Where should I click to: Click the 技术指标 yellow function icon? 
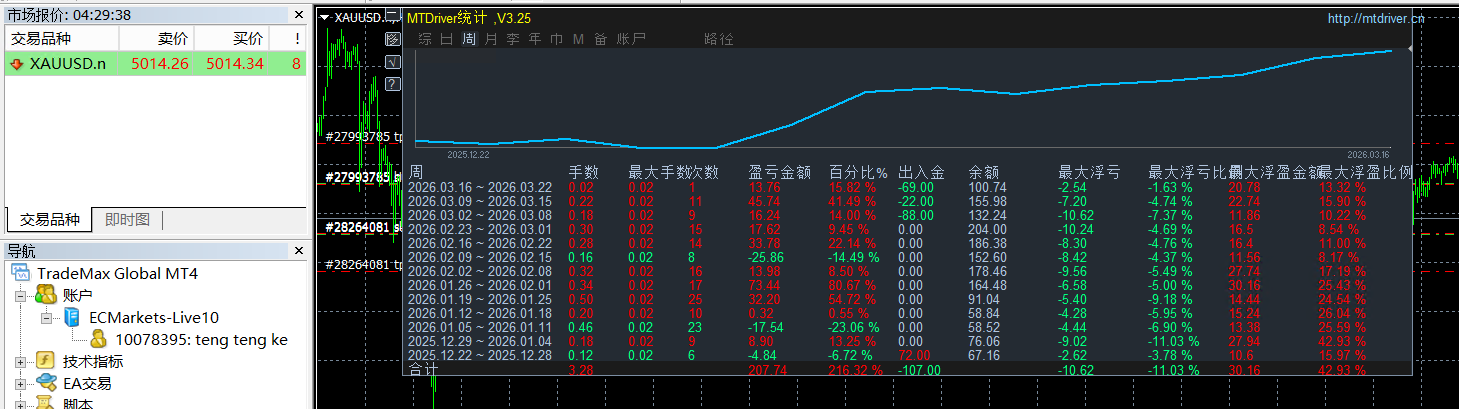coord(45,362)
